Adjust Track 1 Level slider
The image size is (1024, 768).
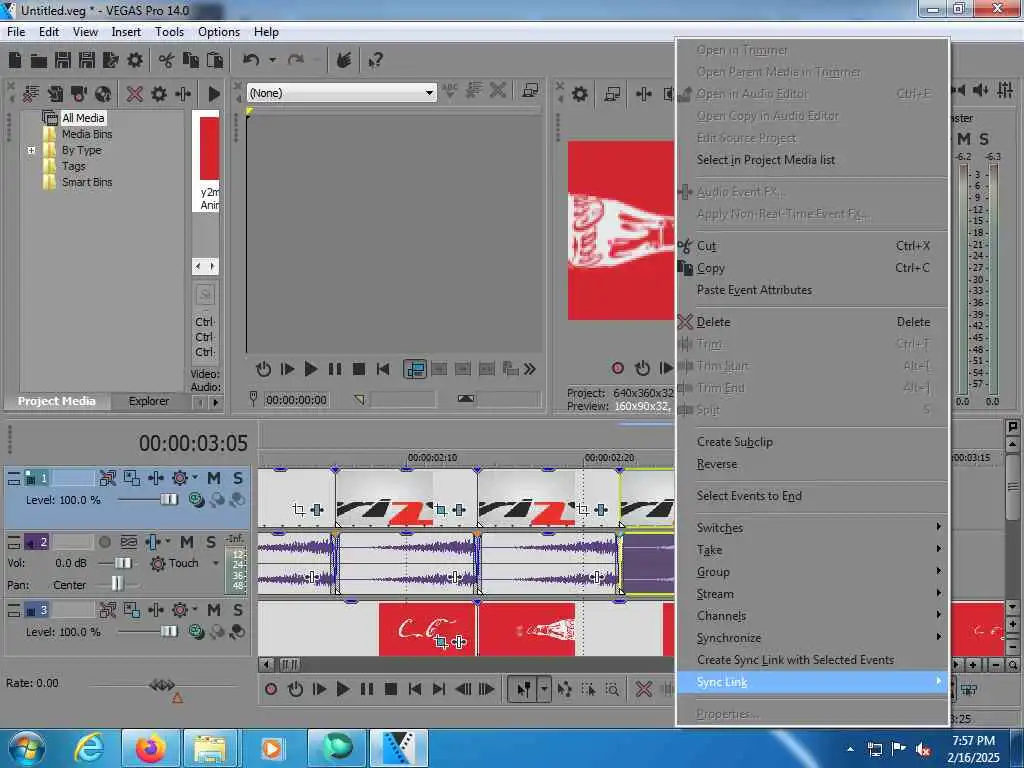point(168,500)
